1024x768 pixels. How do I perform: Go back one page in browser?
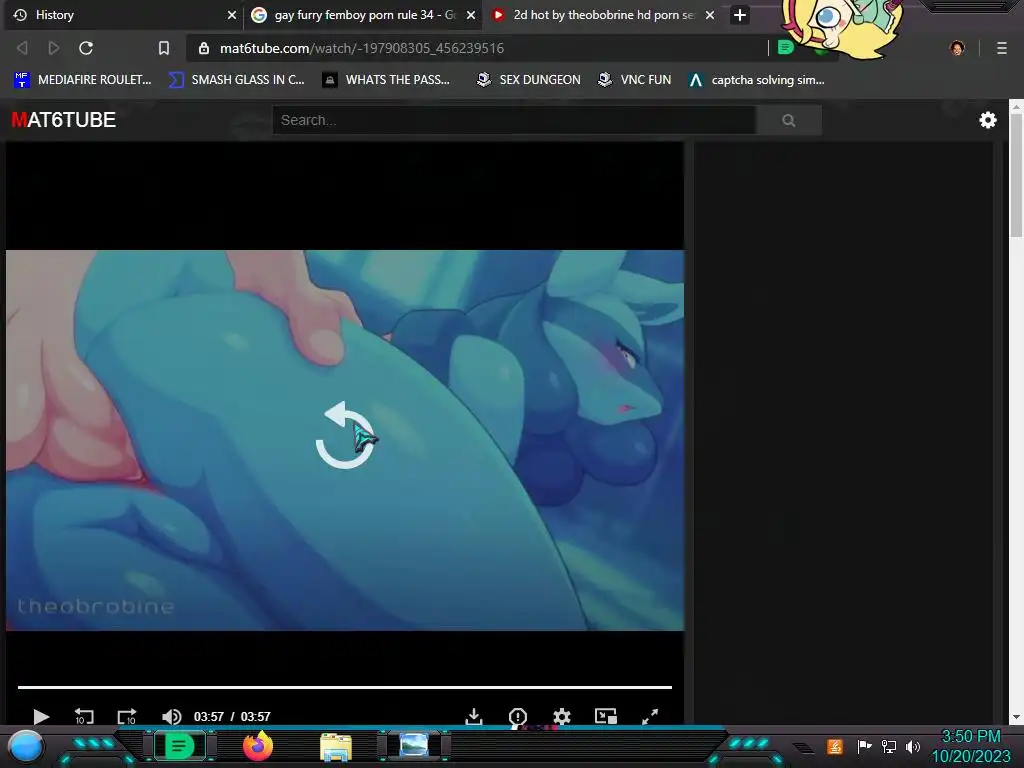pyautogui.click(x=22, y=48)
